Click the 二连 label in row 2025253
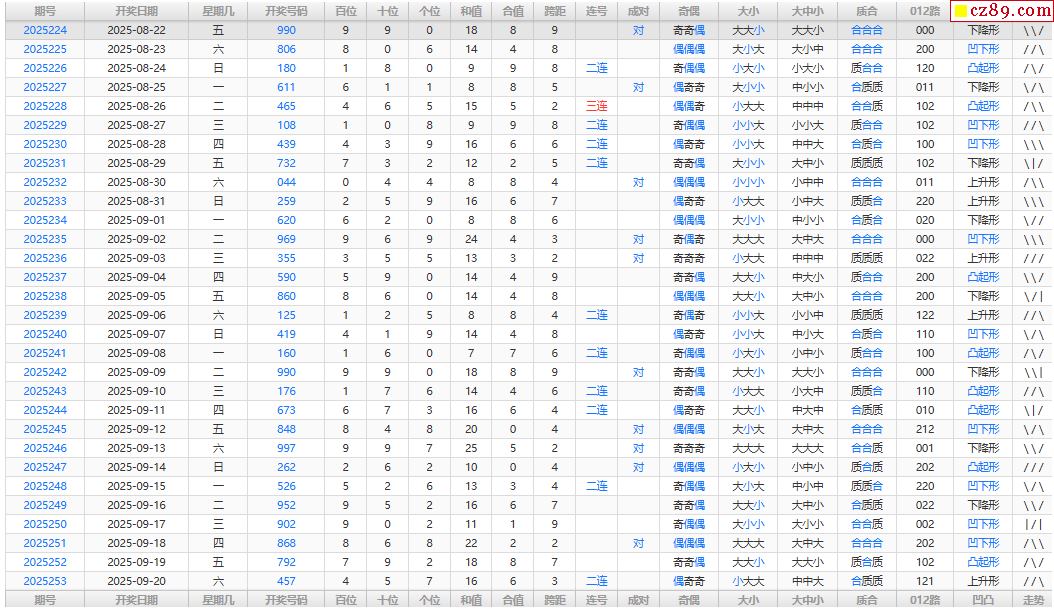This screenshot has width=1054, height=609. (596, 581)
